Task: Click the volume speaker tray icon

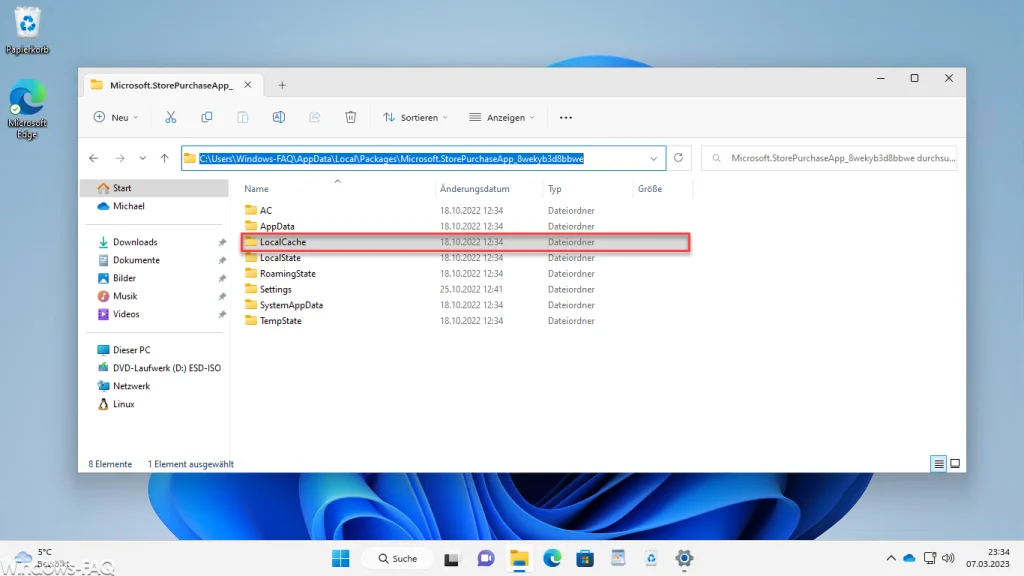Action: tap(948, 558)
